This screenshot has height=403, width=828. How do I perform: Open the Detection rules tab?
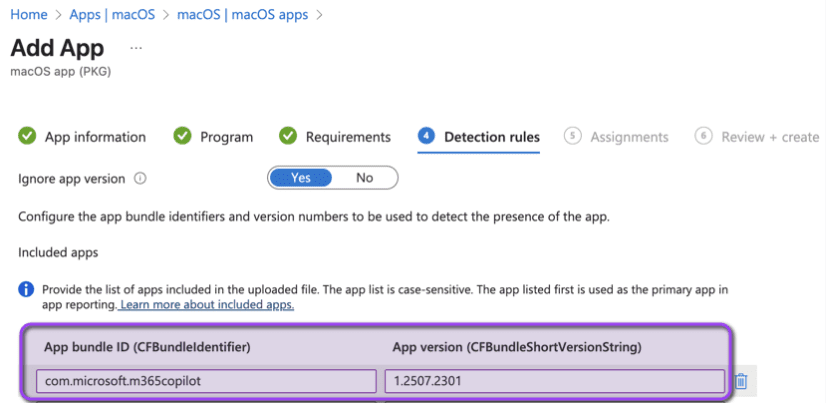coord(491,137)
